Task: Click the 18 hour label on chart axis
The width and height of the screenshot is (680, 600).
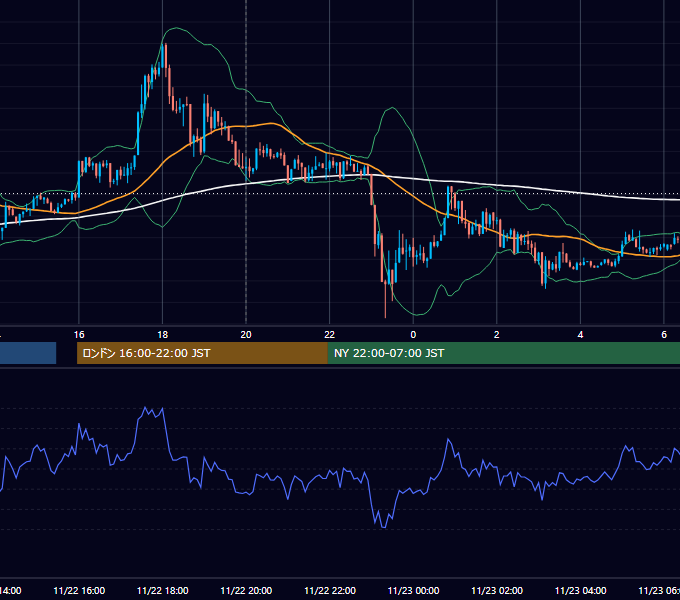Action: (x=163, y=335)
